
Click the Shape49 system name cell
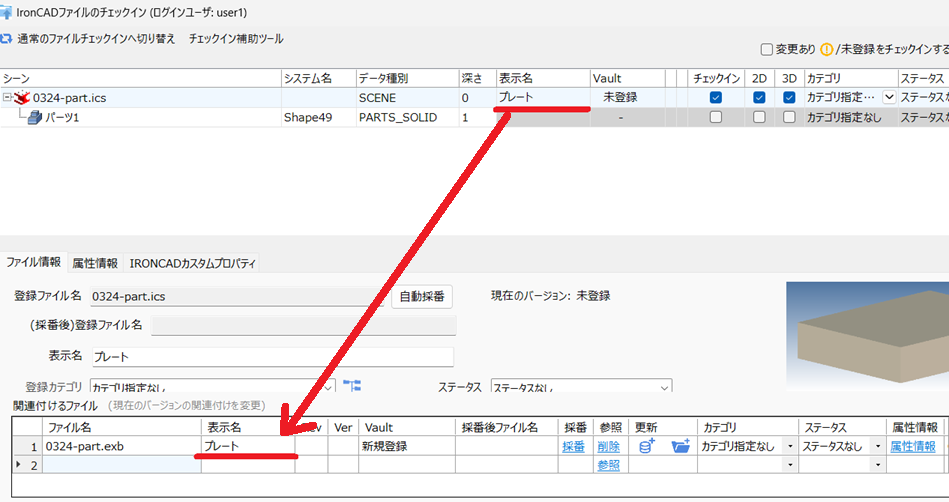[318, 117]
